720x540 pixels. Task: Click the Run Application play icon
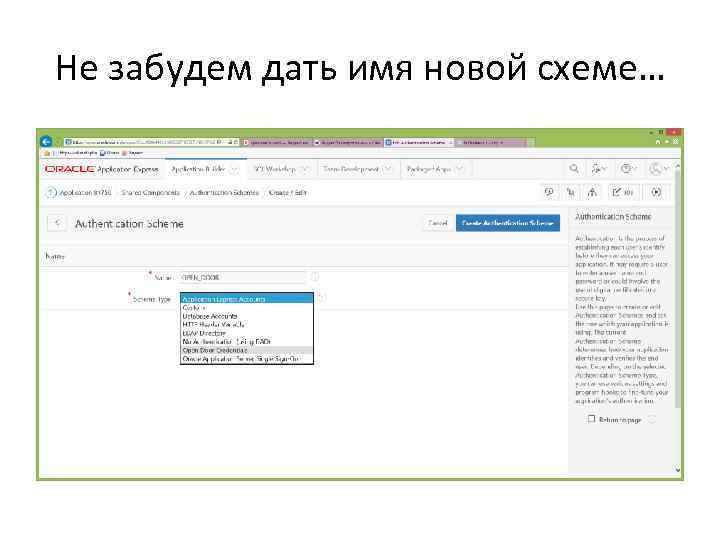[x=657, y=192]
